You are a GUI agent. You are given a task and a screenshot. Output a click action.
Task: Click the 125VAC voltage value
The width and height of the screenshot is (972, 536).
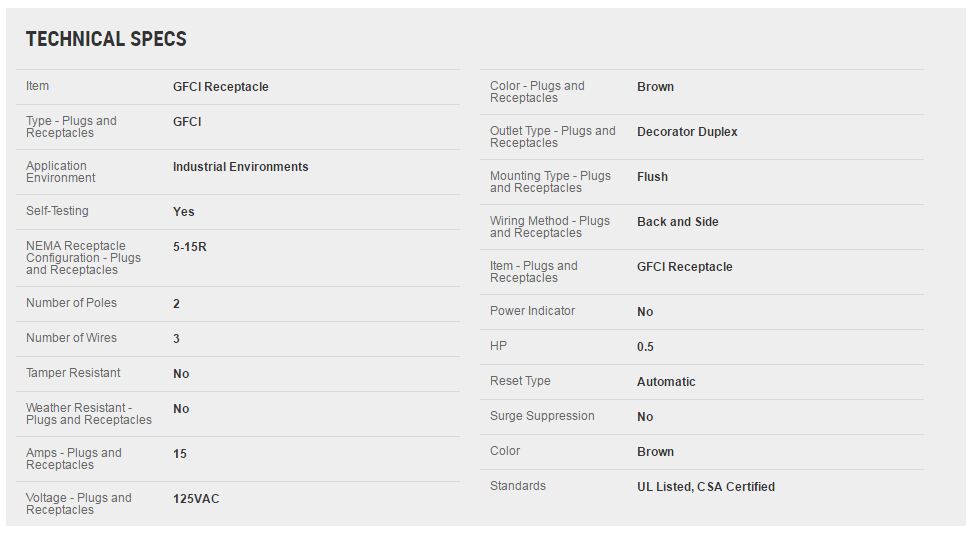click(196, 498)
